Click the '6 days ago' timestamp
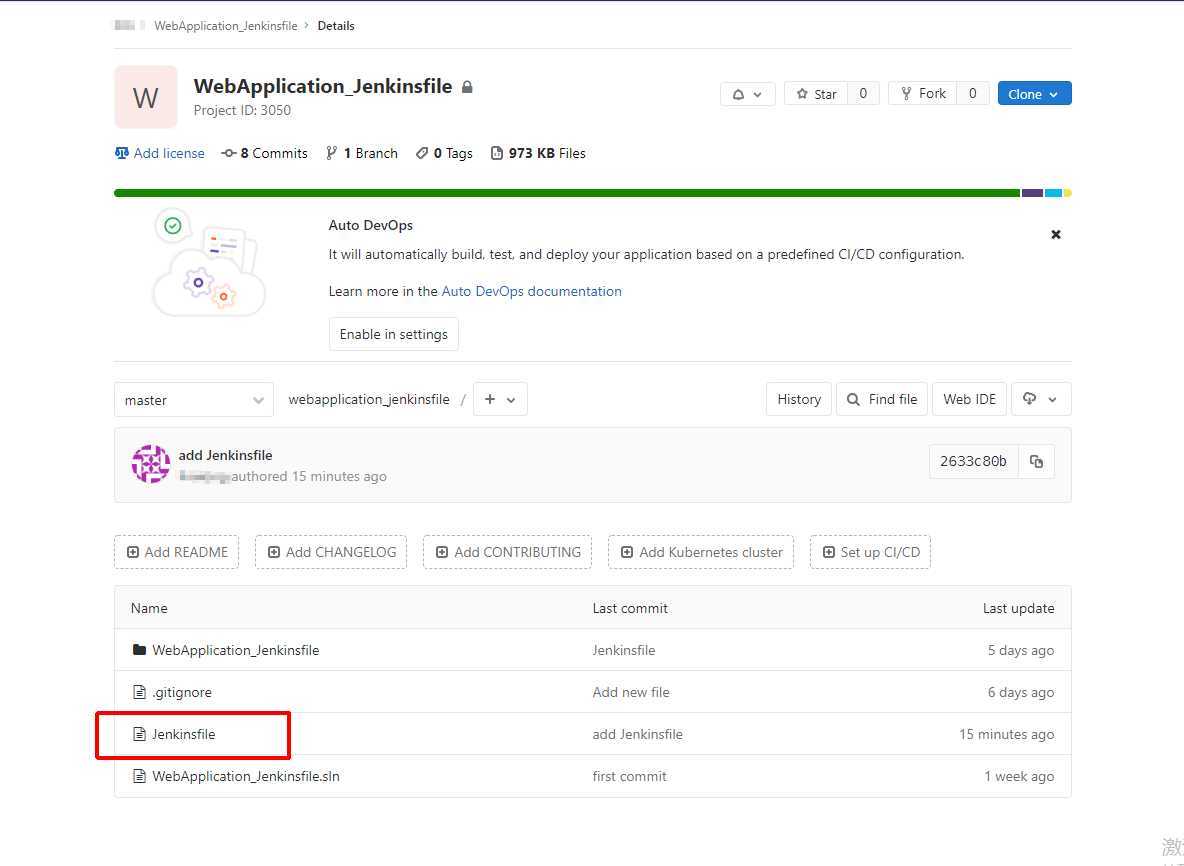1184x866 pixels. tap(1021, 692)
